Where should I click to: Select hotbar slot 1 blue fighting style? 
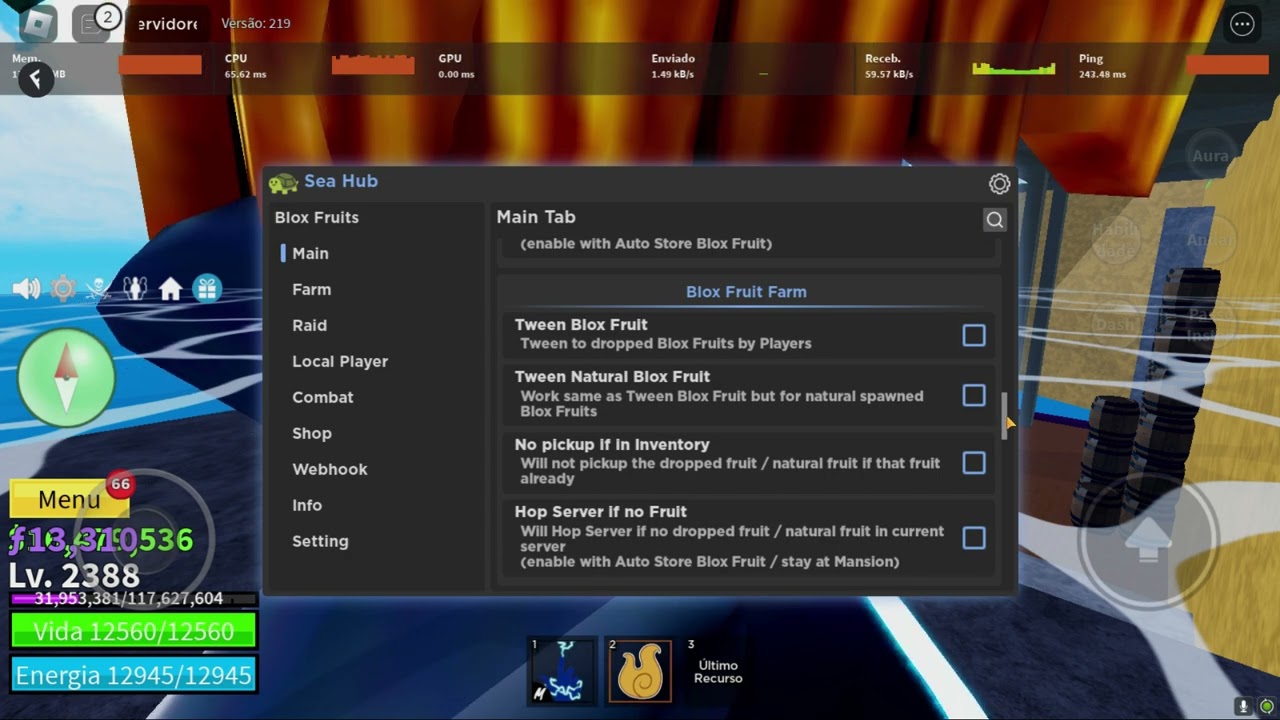point(562,670)
